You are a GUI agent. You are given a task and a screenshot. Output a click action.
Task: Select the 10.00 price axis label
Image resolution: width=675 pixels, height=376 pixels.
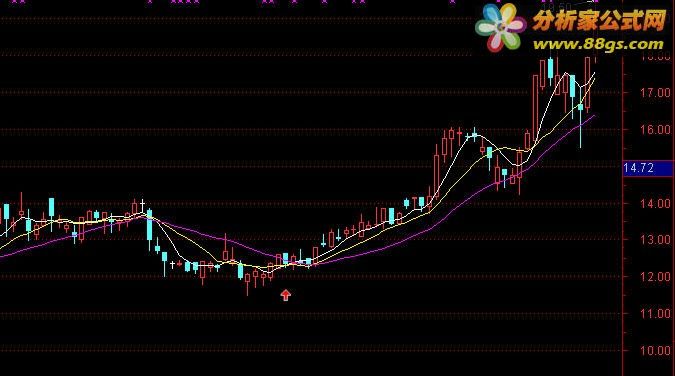[655, 351]
